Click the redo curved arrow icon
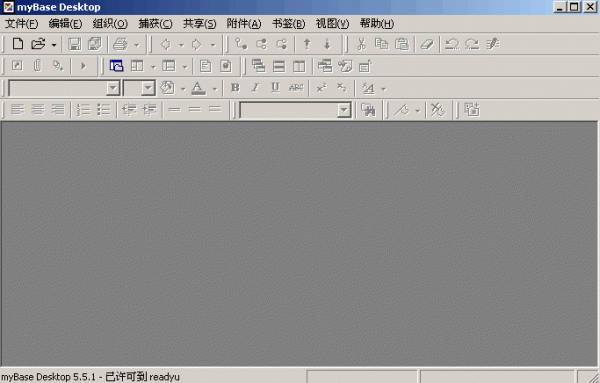 (x=472, y=44)
